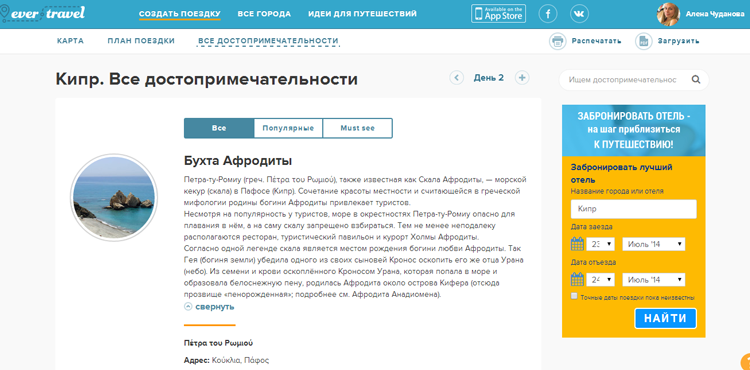
Task: Open ИДЕИ ДЛЯ ПУТЕШЕСТВИЙ menu item
Action: 362,14
